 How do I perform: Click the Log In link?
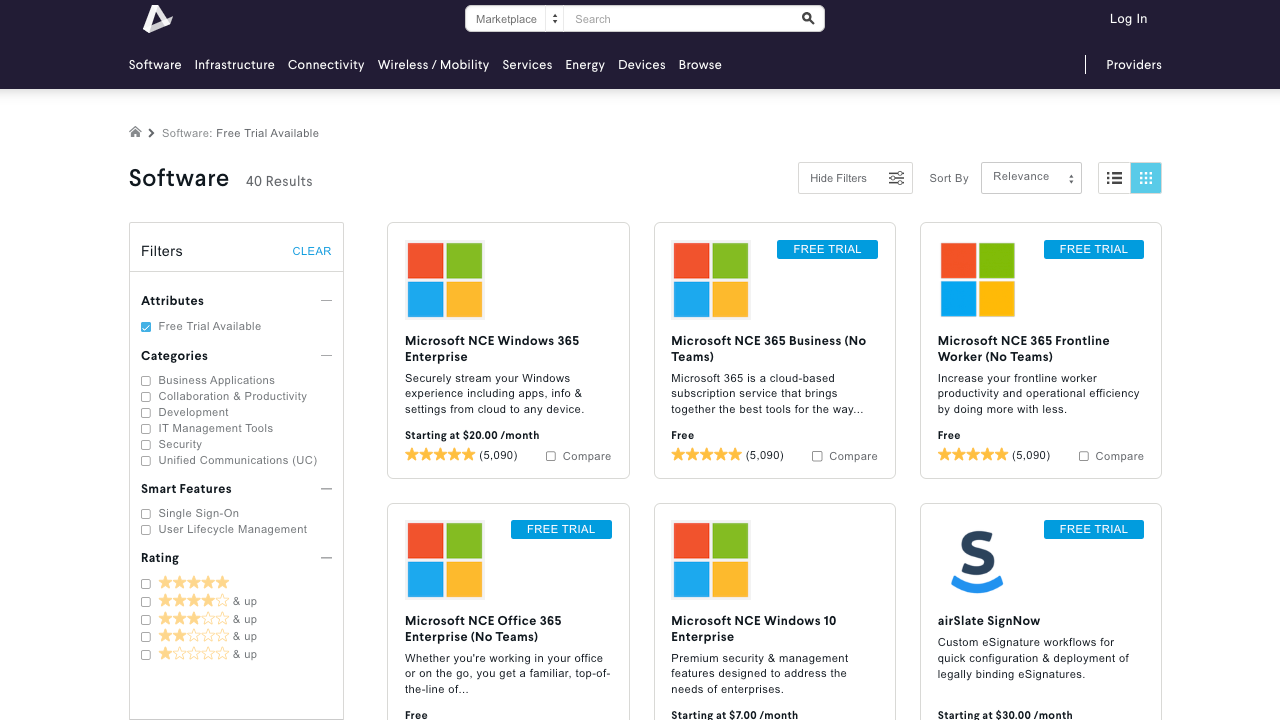tap(1128, 19)
